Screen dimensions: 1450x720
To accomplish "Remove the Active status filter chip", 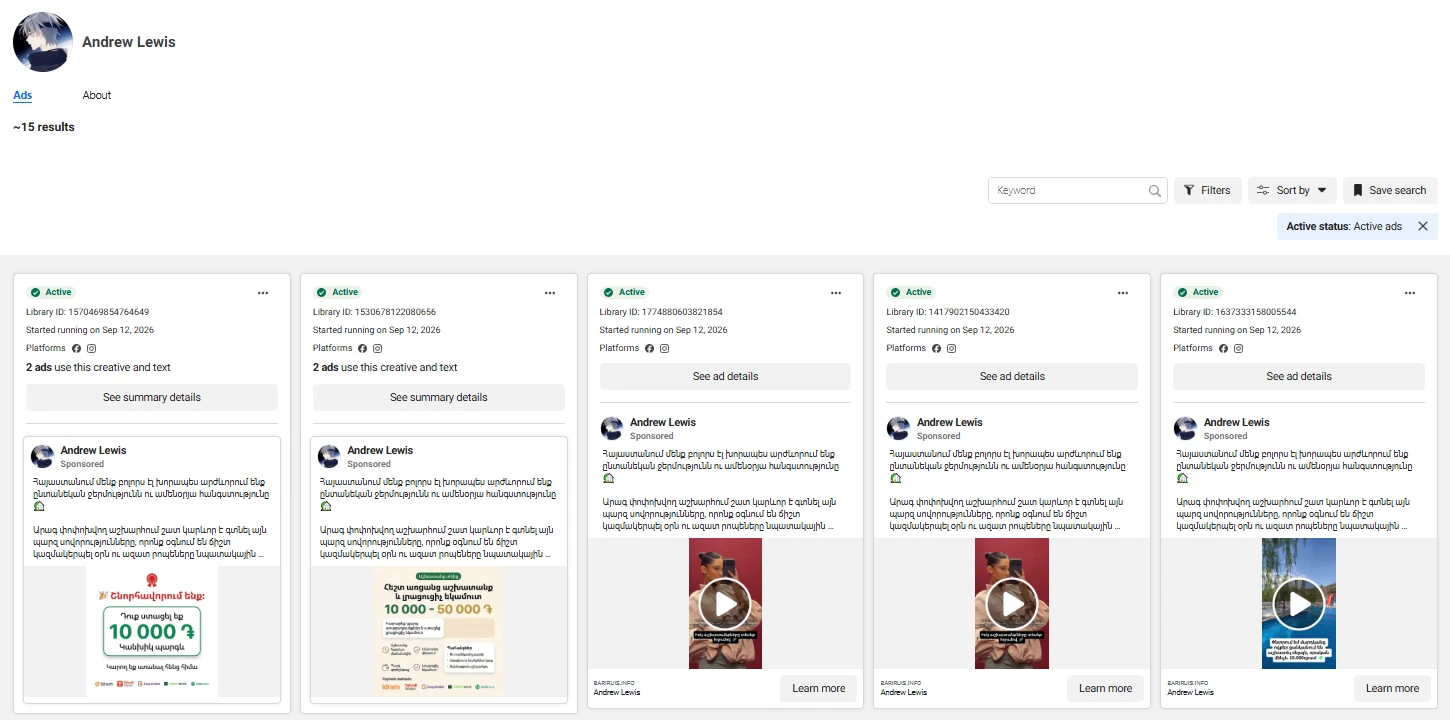I will coord(1422,226).
